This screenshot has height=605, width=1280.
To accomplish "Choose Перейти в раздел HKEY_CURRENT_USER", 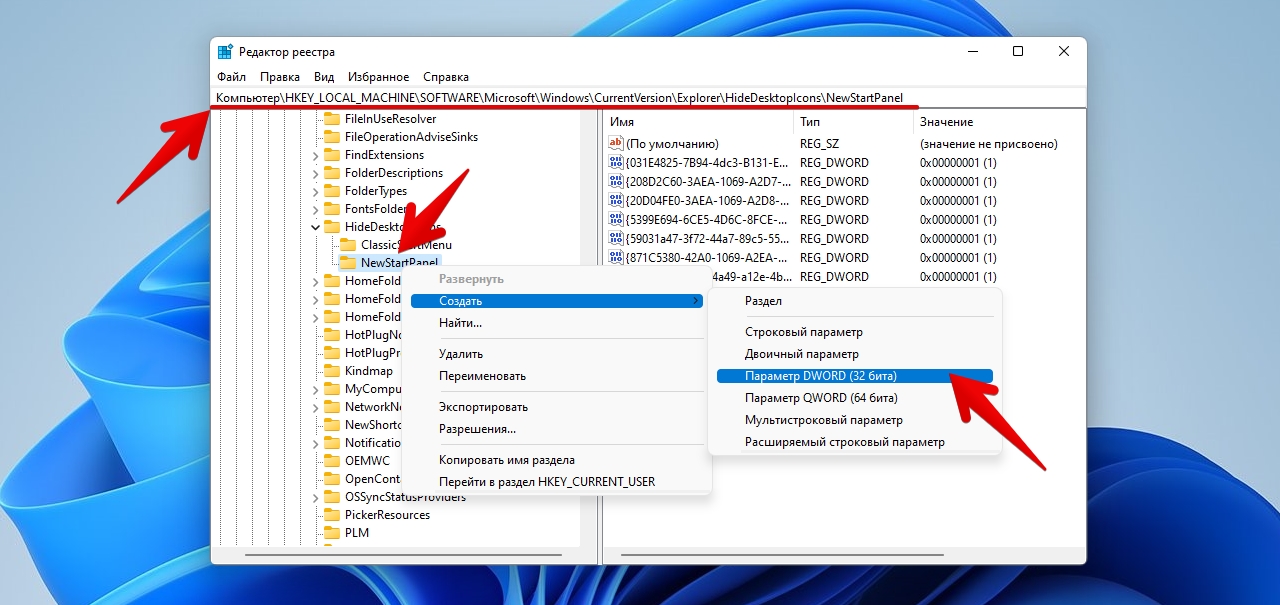I will pyautogui.click(x=557, y=482).
